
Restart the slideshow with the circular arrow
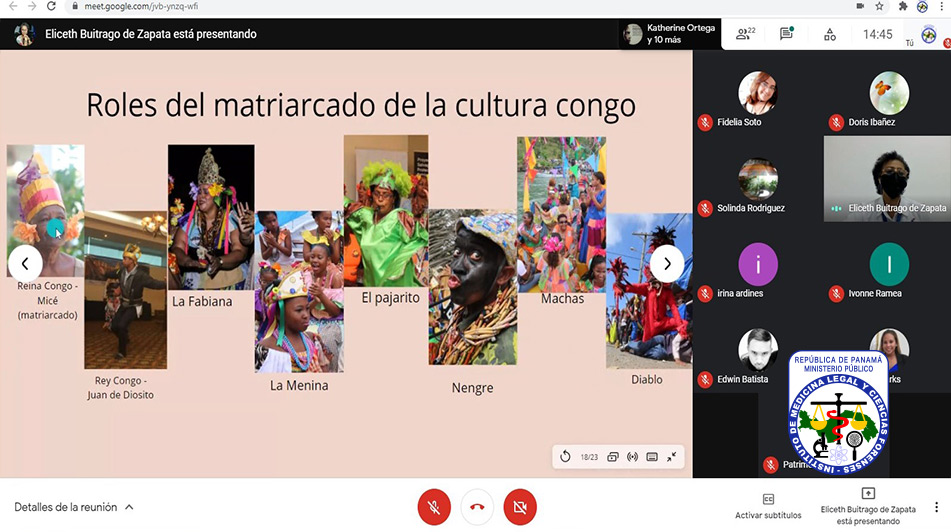click(565, 457)
